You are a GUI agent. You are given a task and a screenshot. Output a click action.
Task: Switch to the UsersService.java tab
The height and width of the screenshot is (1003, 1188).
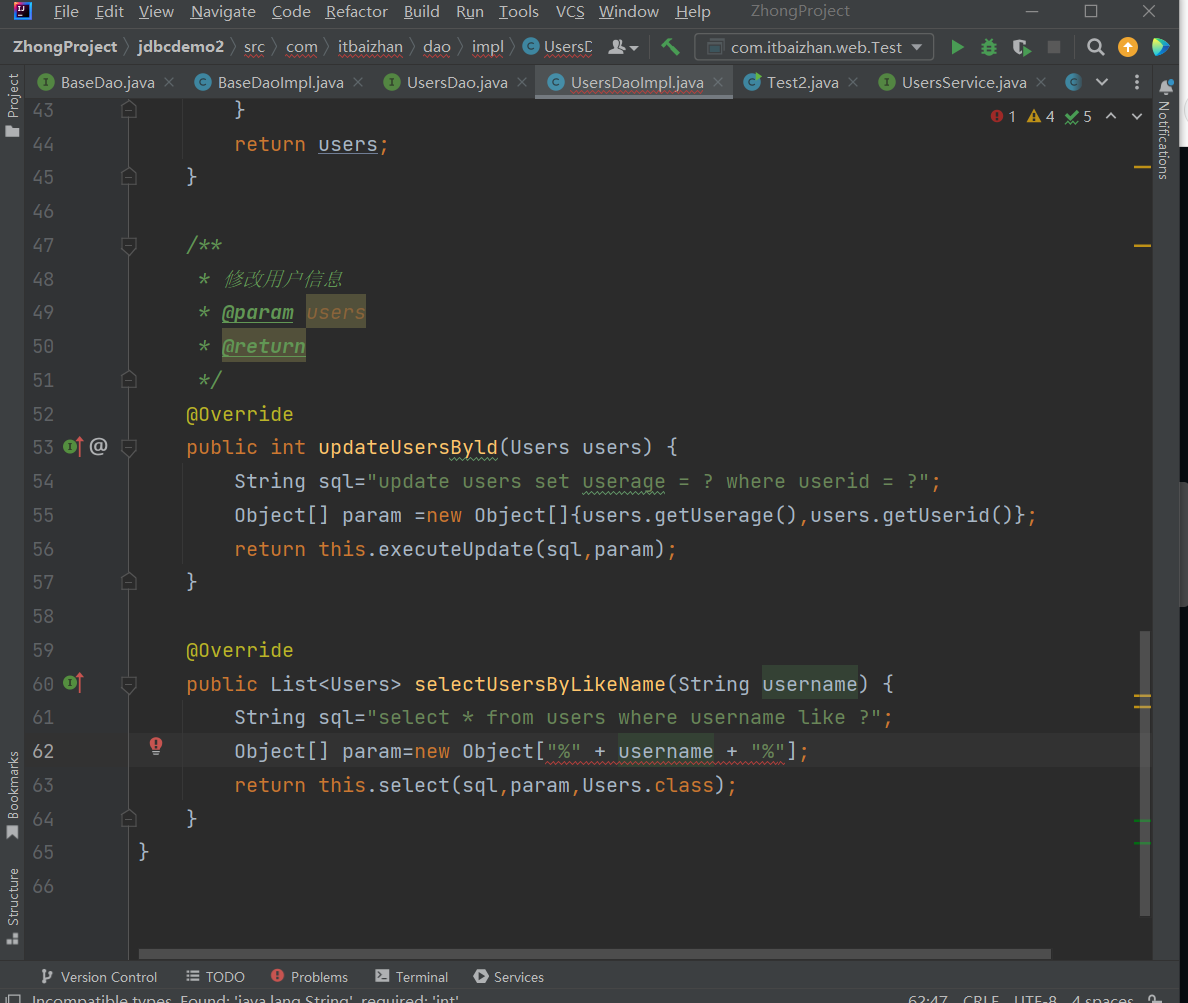[963, 82]
